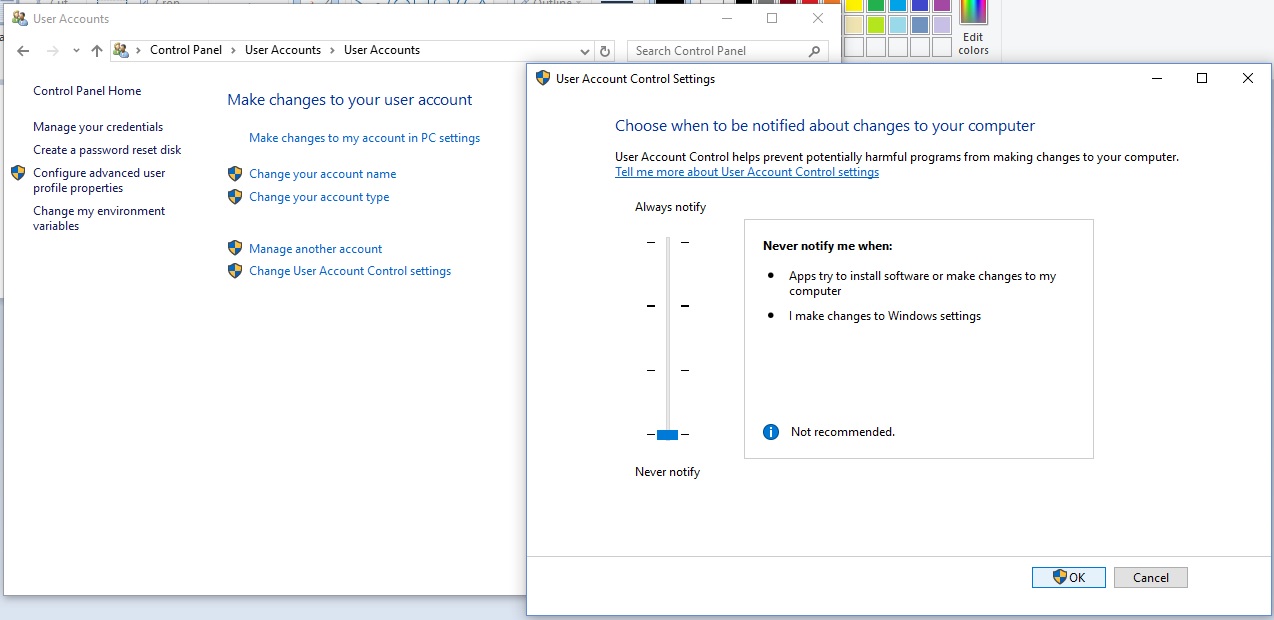This screenshot has height=620, width=1274.
Task: Click the first User Accounts breadcrumb segment
Action: (x=283, y=50)
